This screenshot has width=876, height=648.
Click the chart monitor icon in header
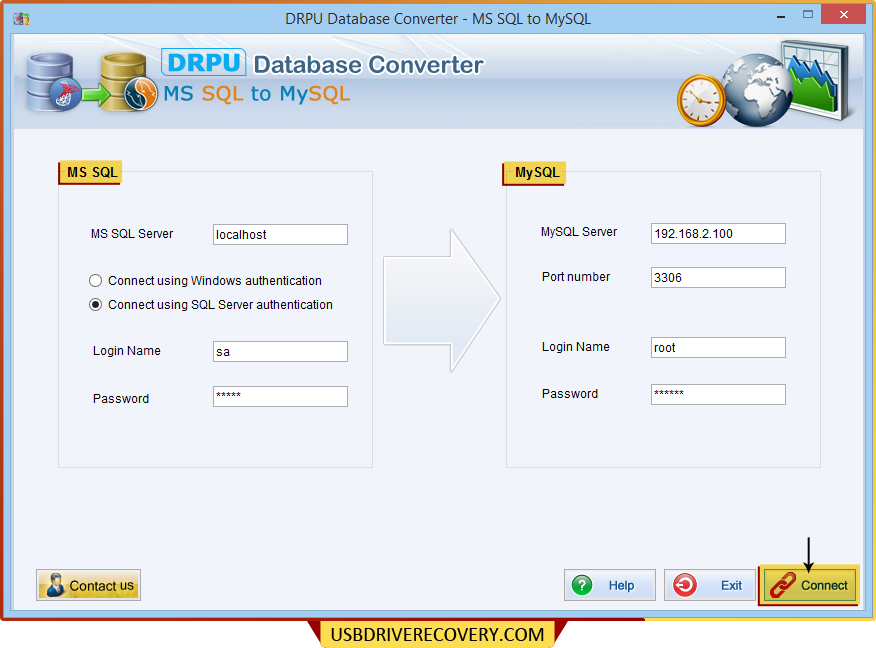coord(817,79)
